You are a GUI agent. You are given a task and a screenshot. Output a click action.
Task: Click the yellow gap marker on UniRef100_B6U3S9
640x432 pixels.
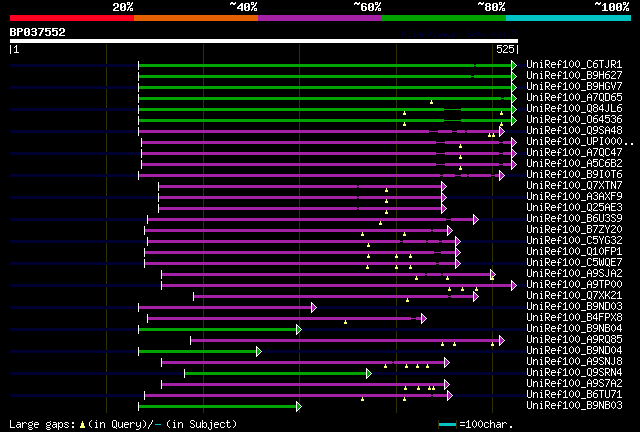coord(380,223)
